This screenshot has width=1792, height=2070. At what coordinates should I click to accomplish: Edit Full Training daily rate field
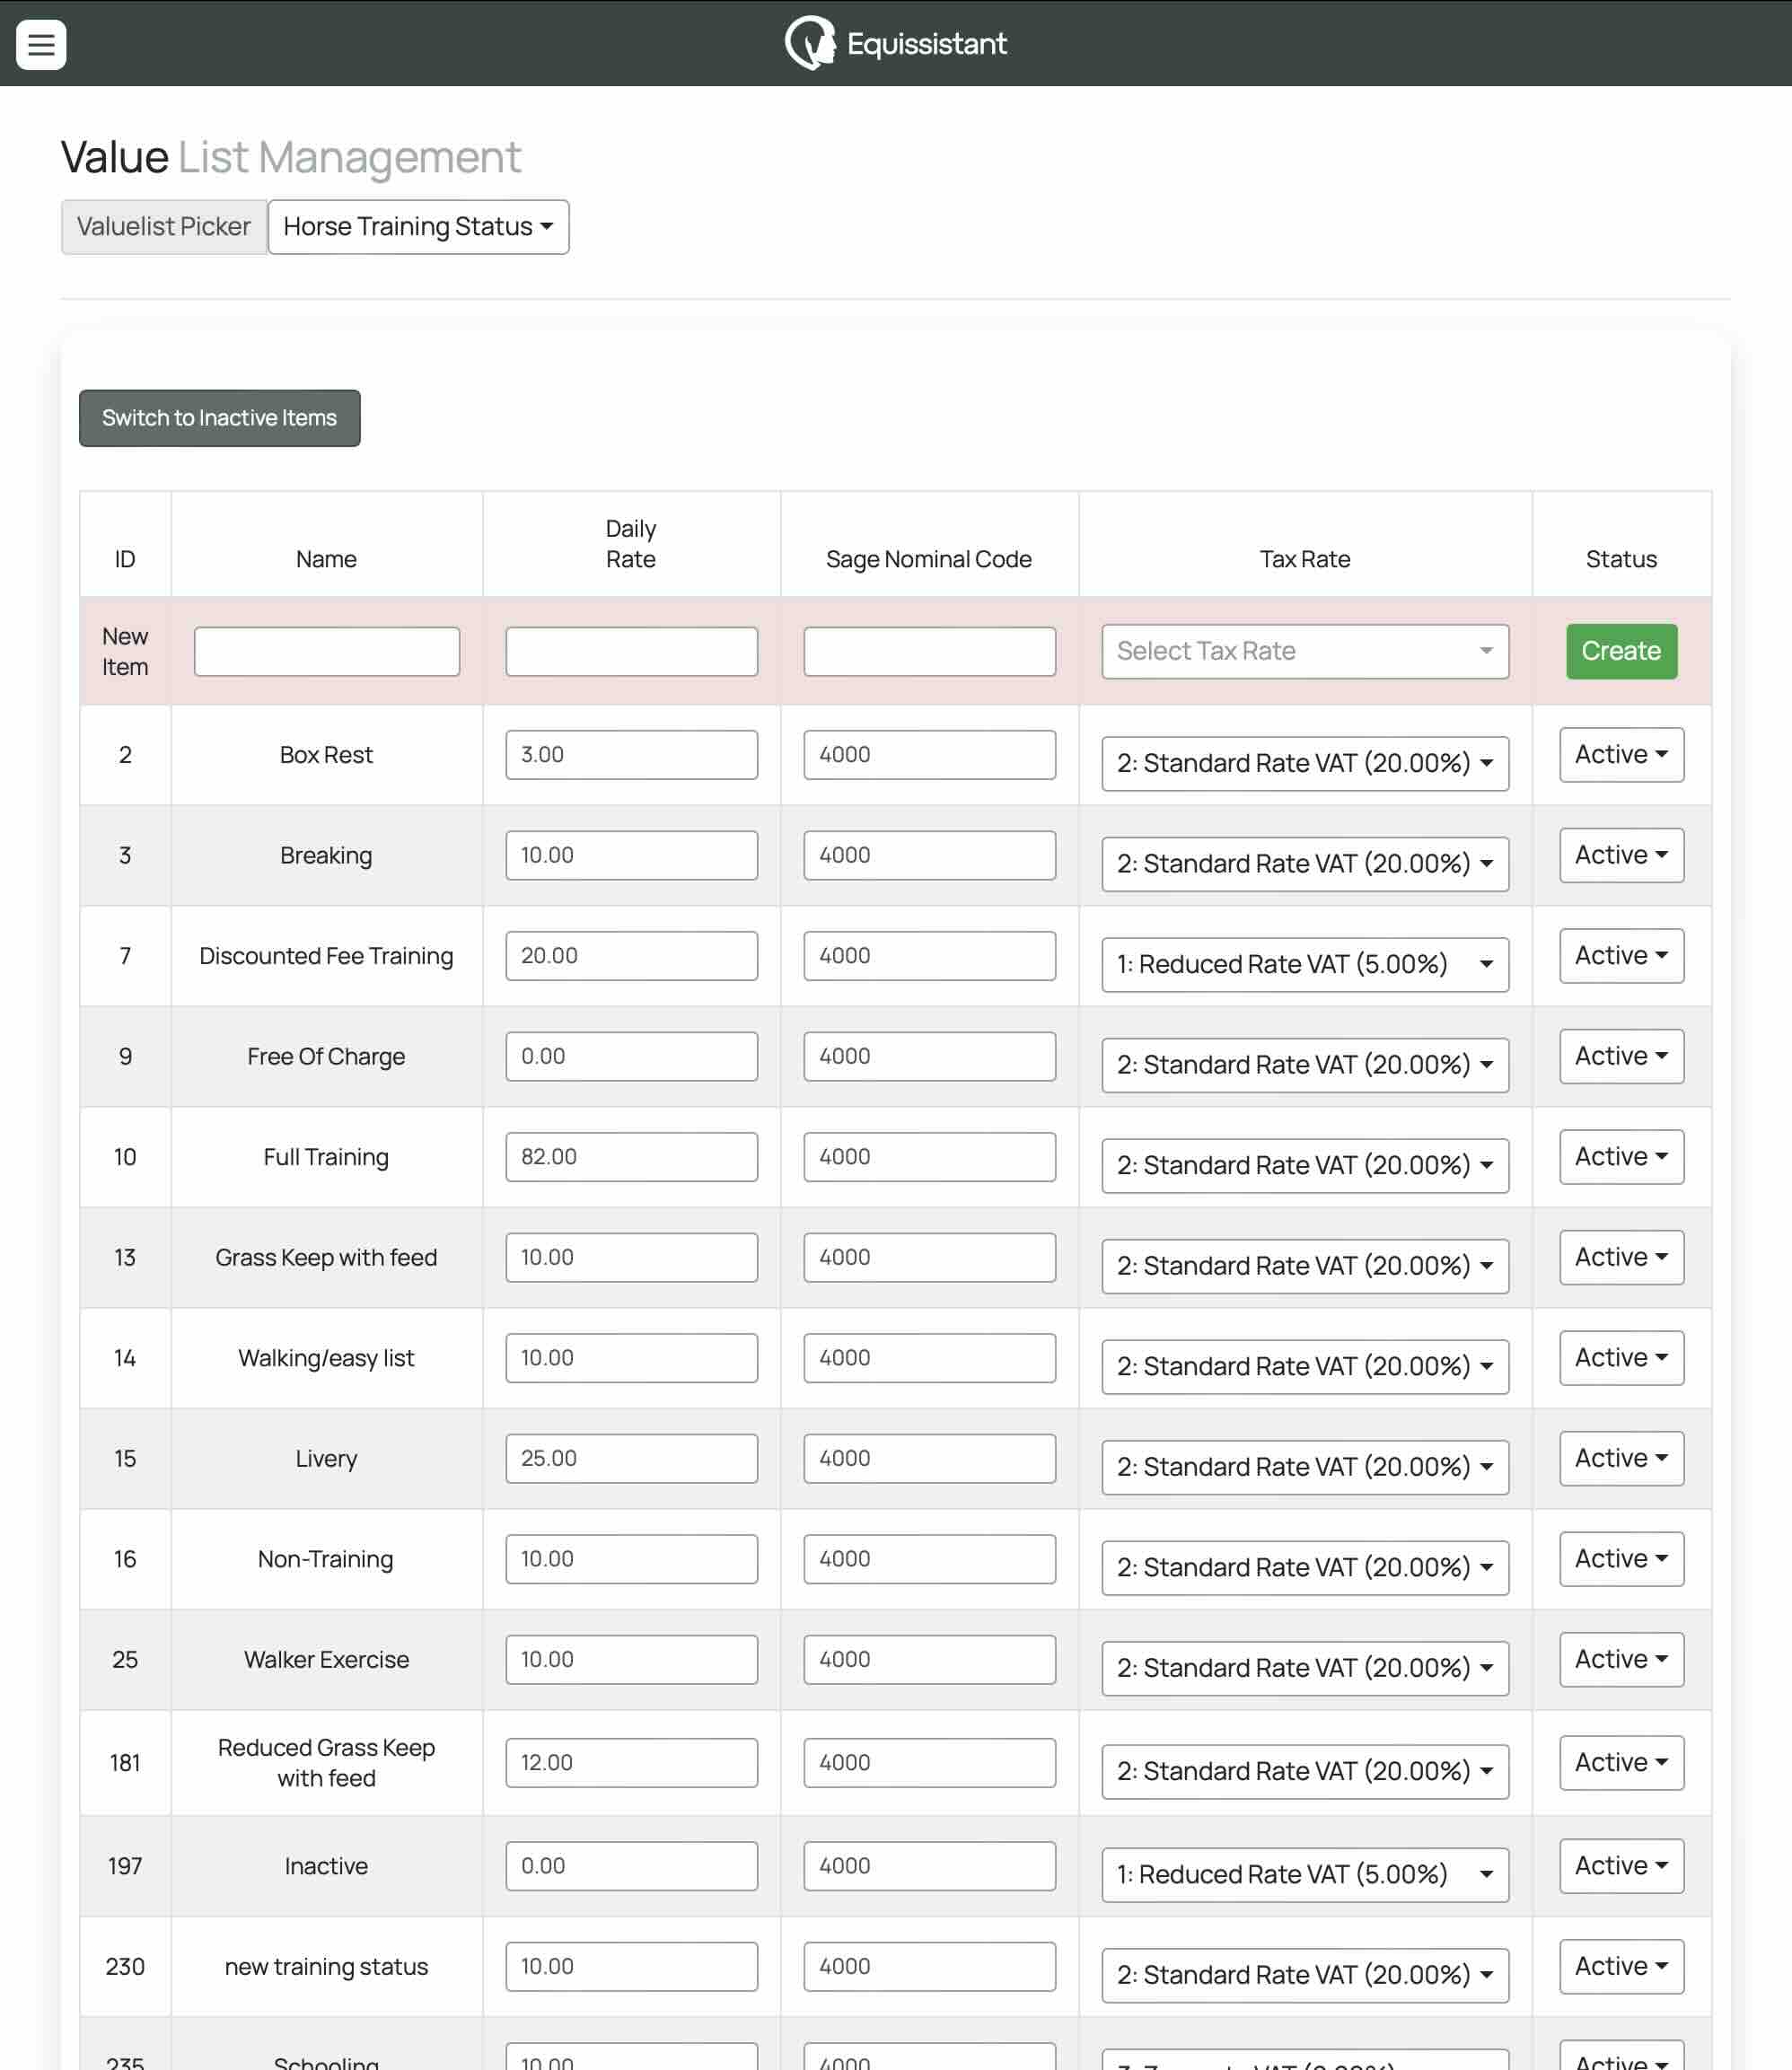tap(631, 1157)
